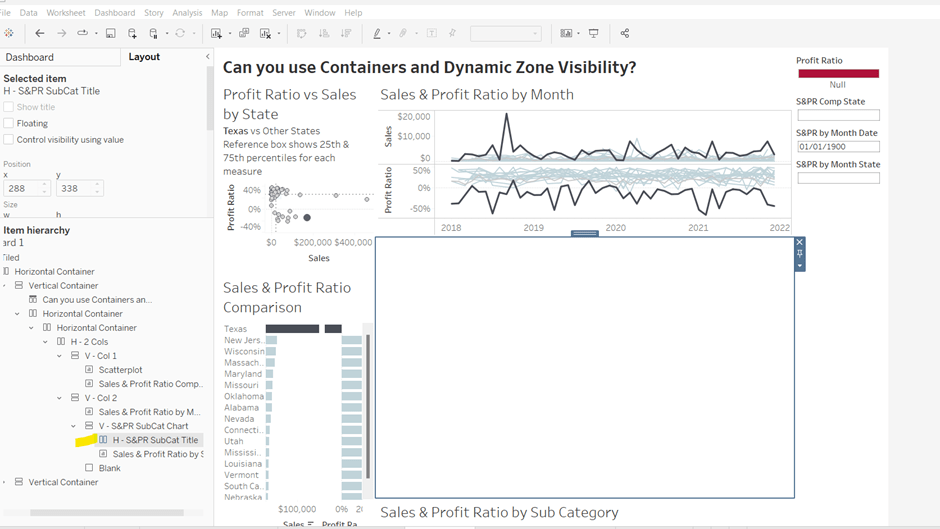Collapse V - S&PR SubCat Chart node
This screenshot has width=940, height=529.
point(74,426)
